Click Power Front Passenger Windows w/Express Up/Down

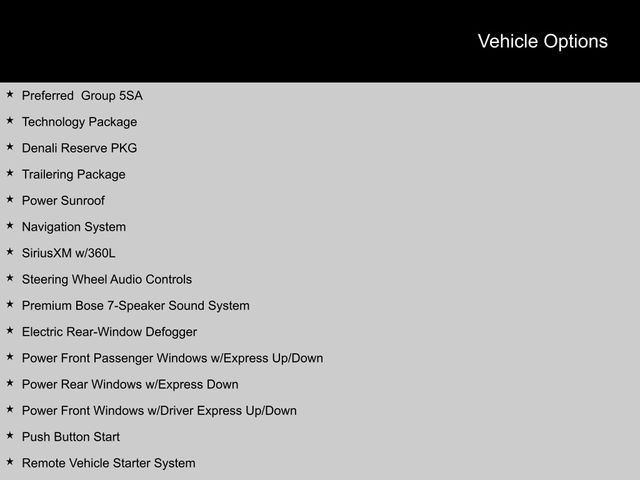pyautogui.click(x=172, y=358)
